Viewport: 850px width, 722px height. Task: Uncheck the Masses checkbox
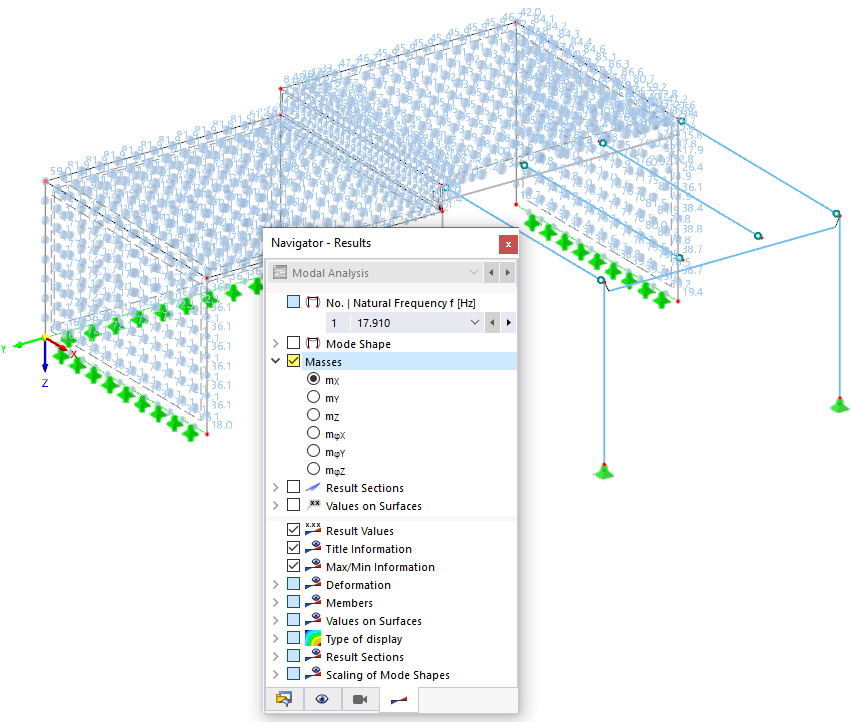pos(293,361)
